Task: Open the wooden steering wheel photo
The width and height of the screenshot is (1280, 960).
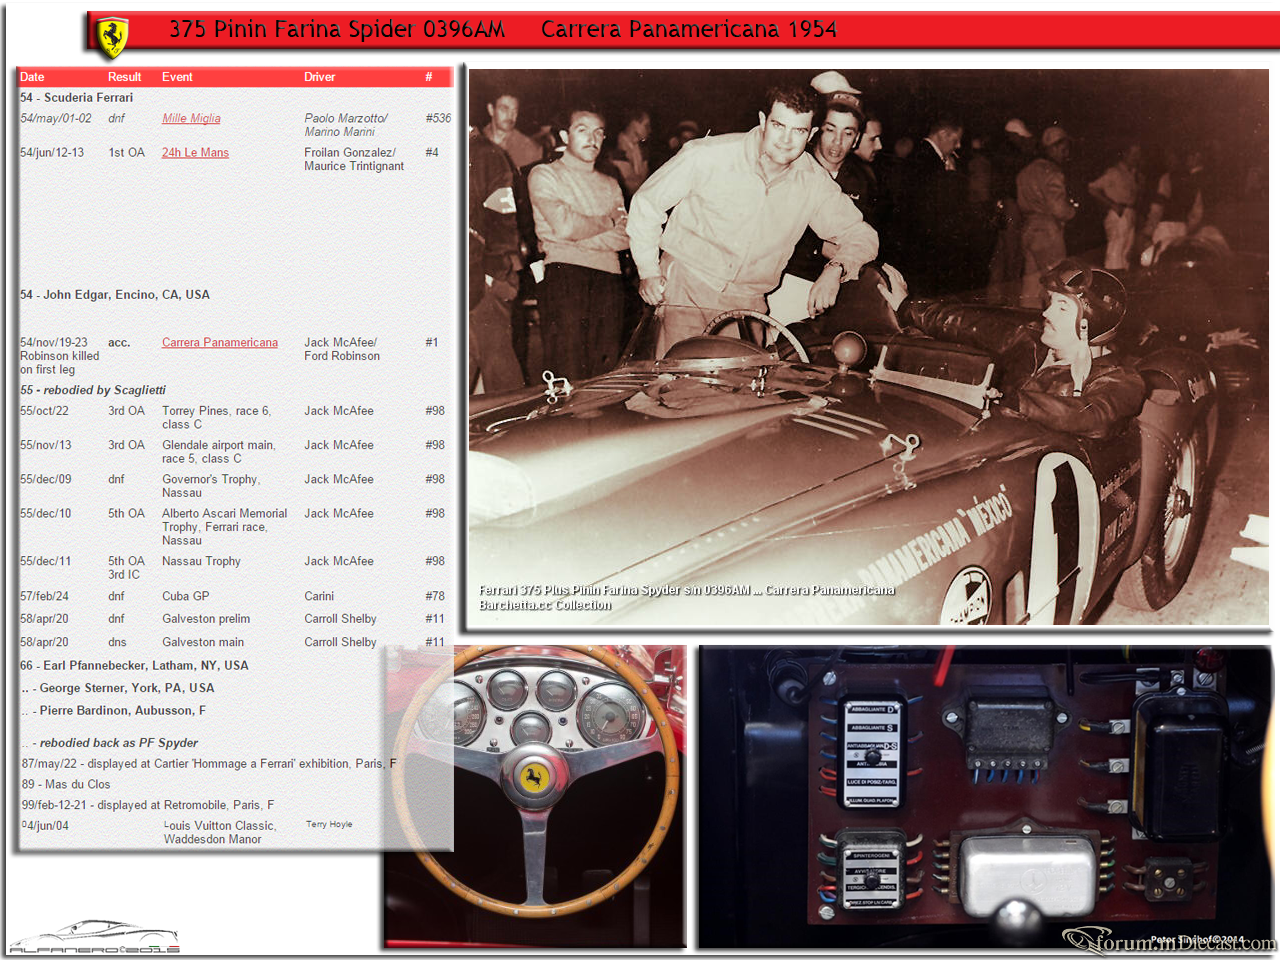Action: [536, 796]
